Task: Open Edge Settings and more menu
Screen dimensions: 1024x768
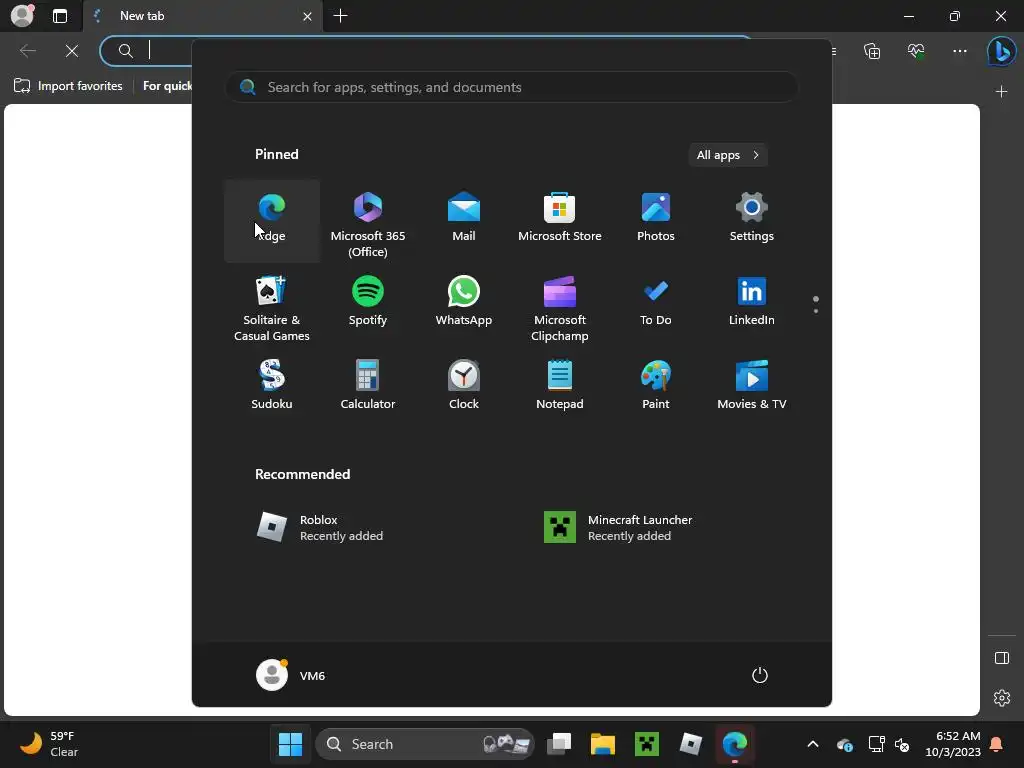Action: pyautogui.click(x=959, y=51)
